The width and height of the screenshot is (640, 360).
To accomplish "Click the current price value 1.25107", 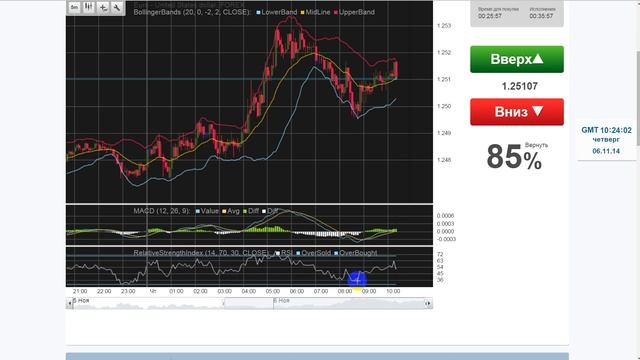I will click(x=519, y=86).
